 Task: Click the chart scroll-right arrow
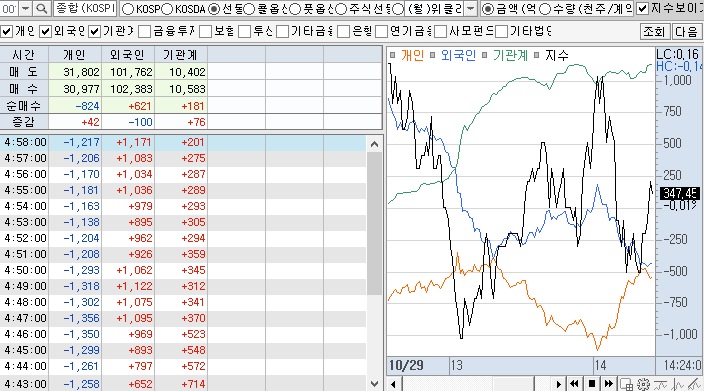coord(558,384)
